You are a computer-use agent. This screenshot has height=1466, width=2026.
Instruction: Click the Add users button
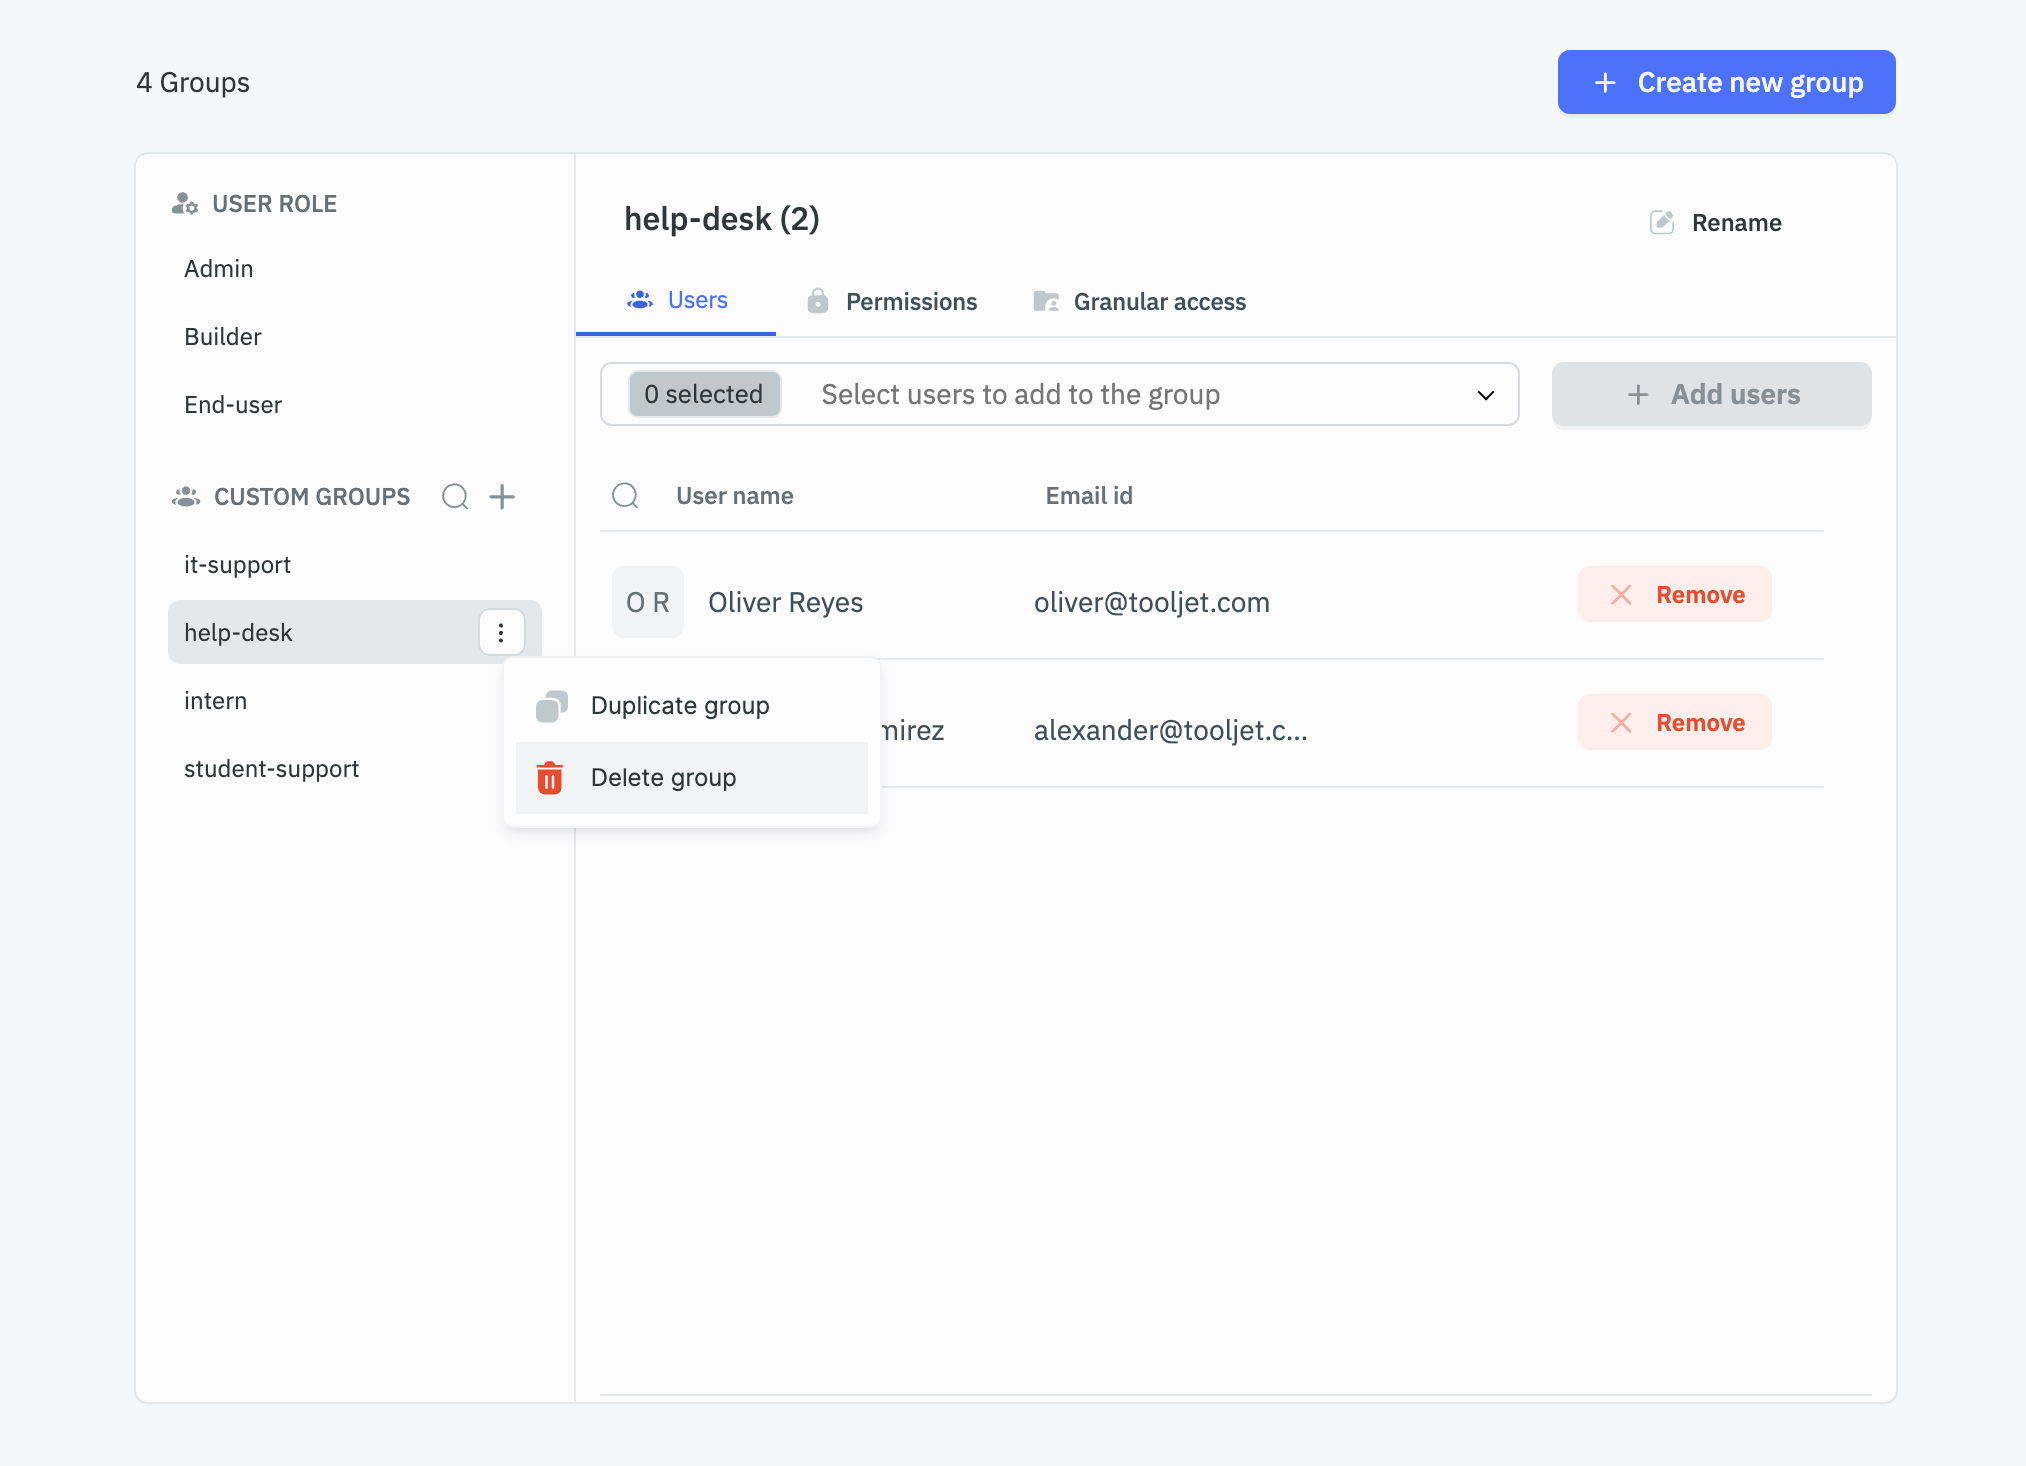pyautogui.click(x=1711, y=393)
